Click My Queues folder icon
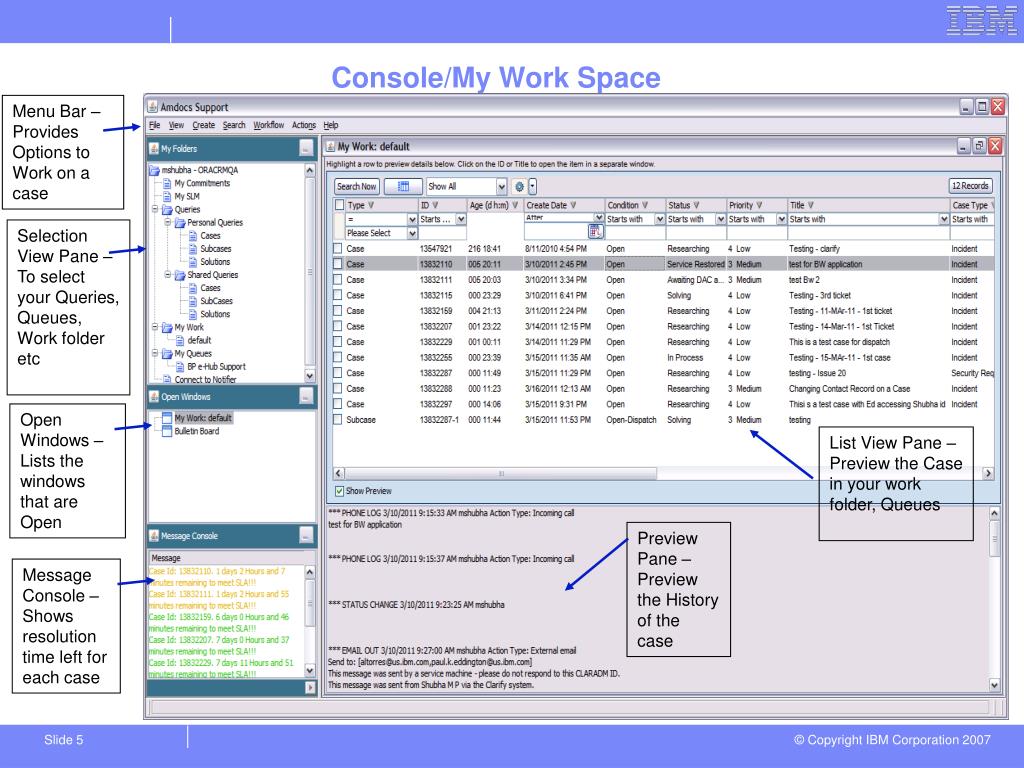Screen dimensions: 1024x768 pos(167,353)
